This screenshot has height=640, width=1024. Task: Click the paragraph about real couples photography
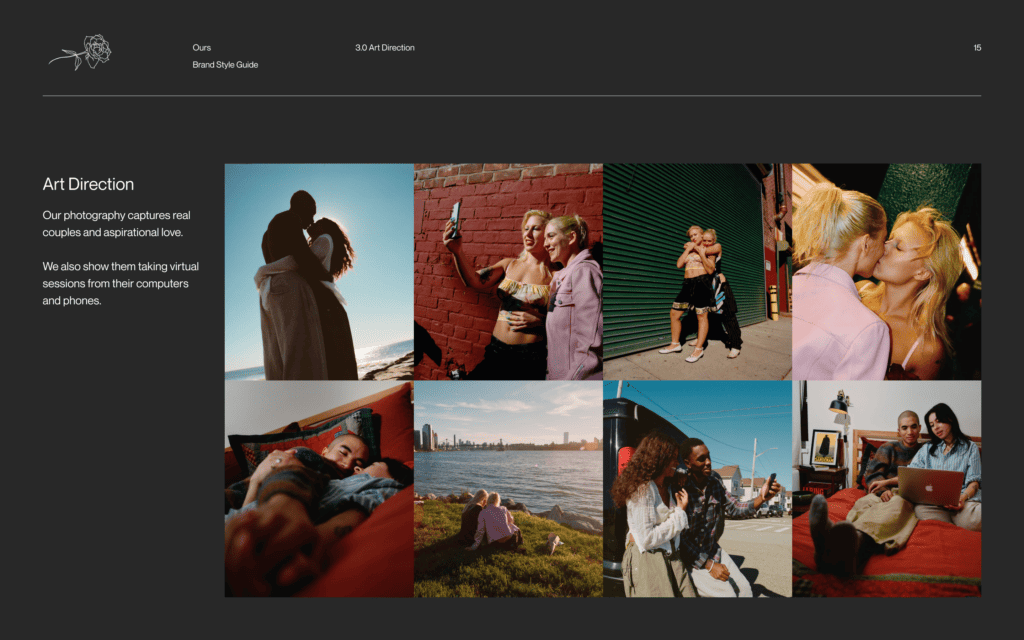click(116, 224)
